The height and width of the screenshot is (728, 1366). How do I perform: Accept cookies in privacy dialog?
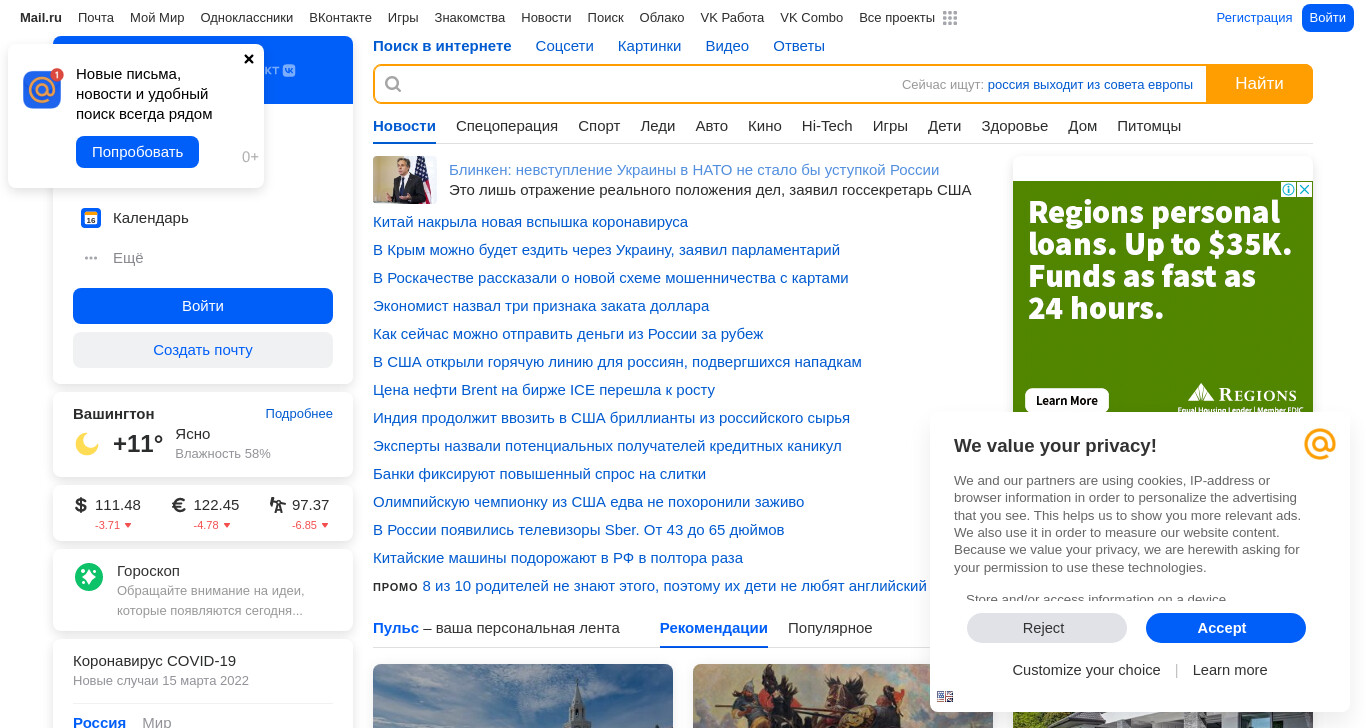[x=1226, y=628]
